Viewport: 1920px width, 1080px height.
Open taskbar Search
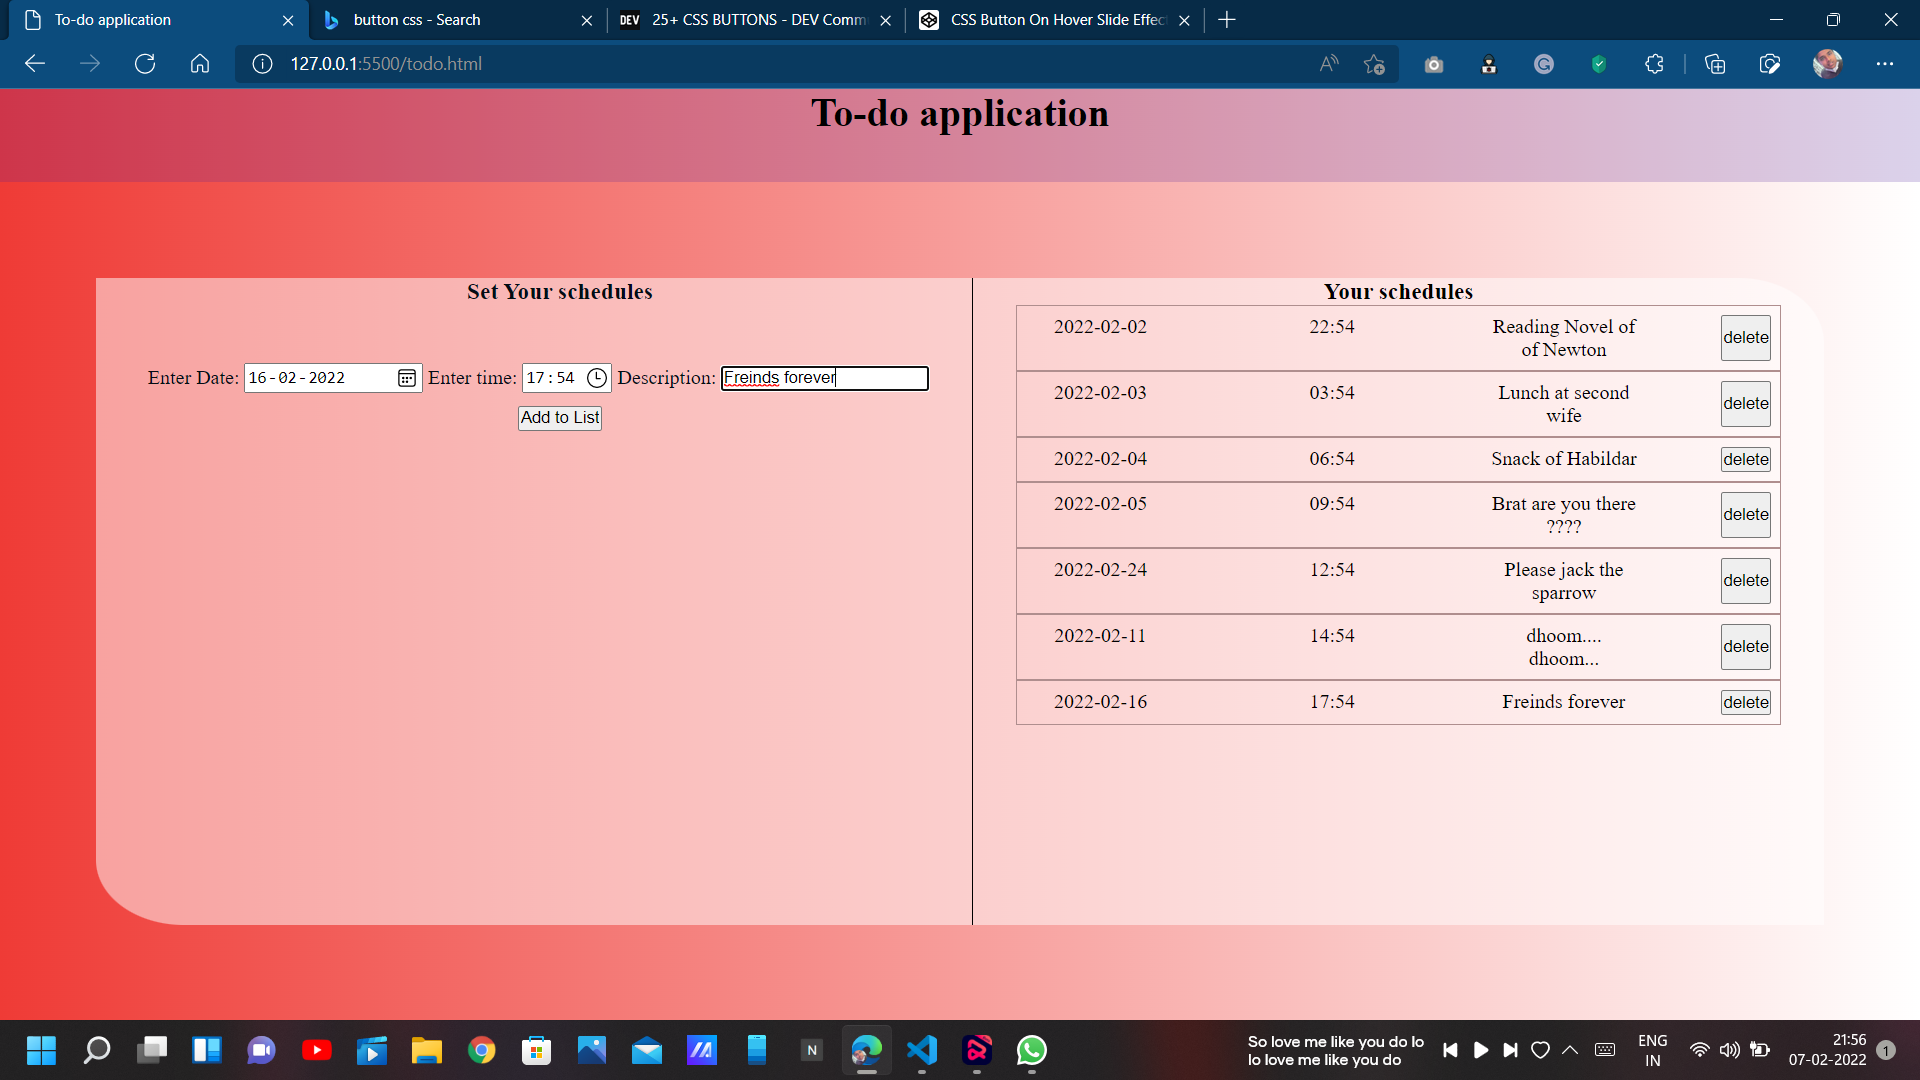coord(97,1050)
